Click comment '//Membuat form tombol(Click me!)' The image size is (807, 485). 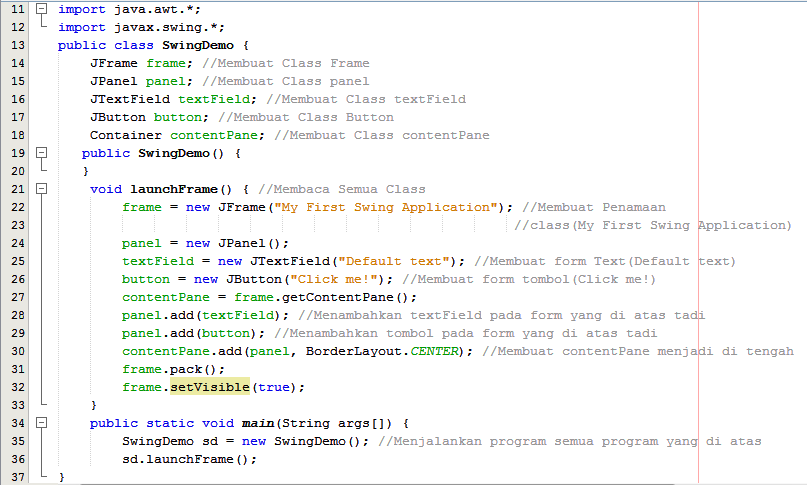point(529,280)
